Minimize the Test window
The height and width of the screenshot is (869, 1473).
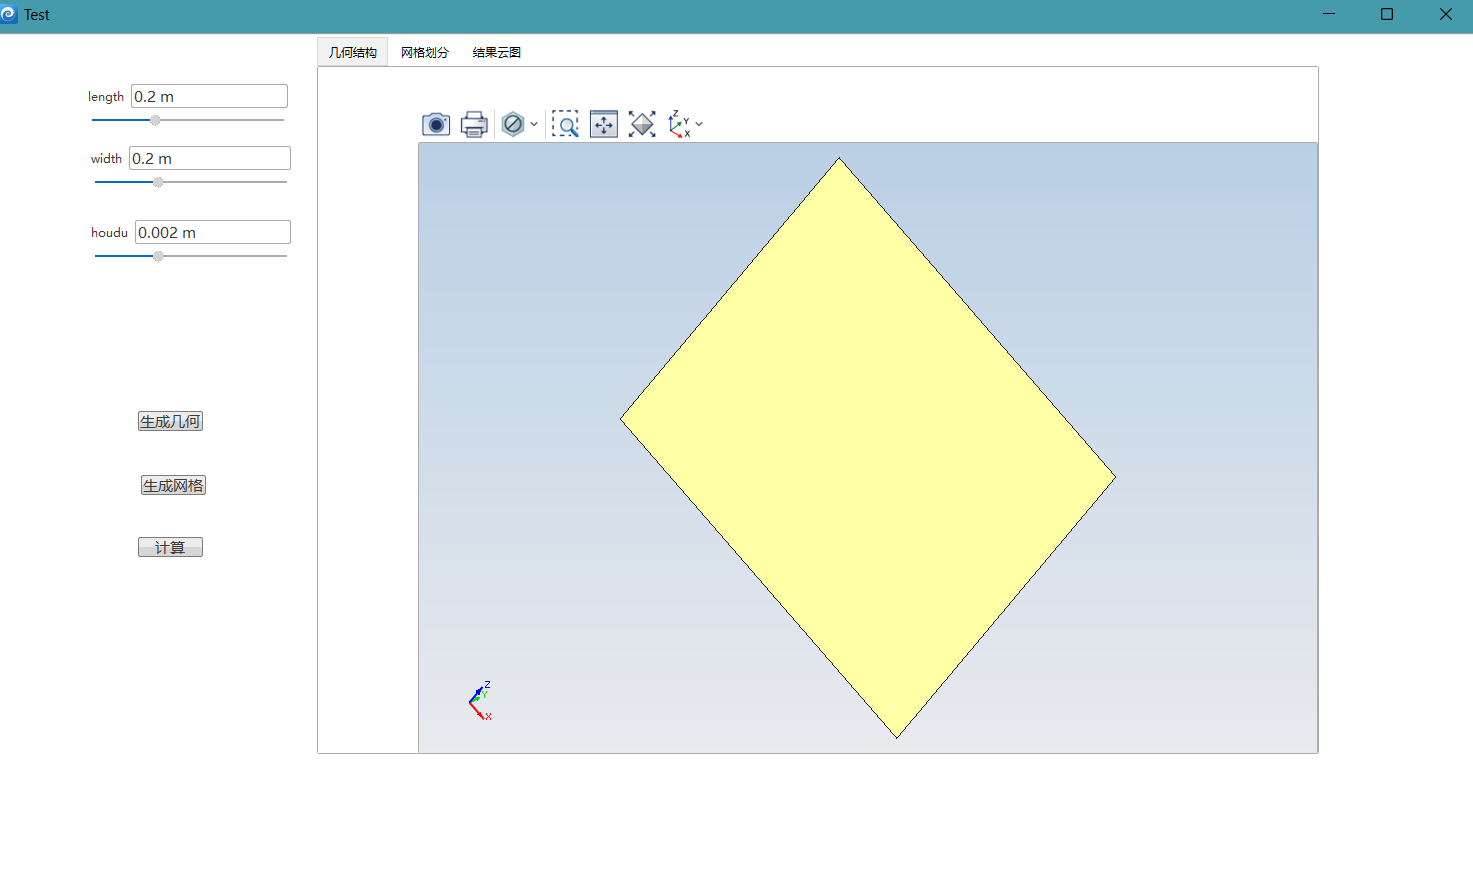click(x=1329, y=14)
